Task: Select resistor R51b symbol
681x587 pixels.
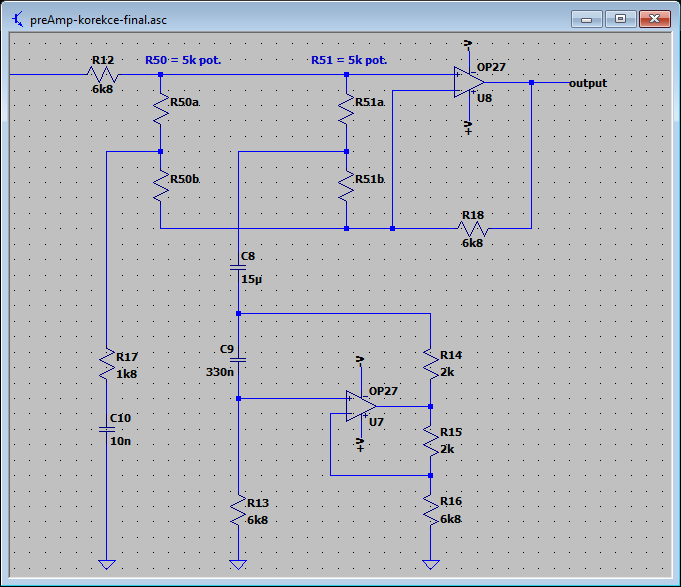Action: [346, 186]
